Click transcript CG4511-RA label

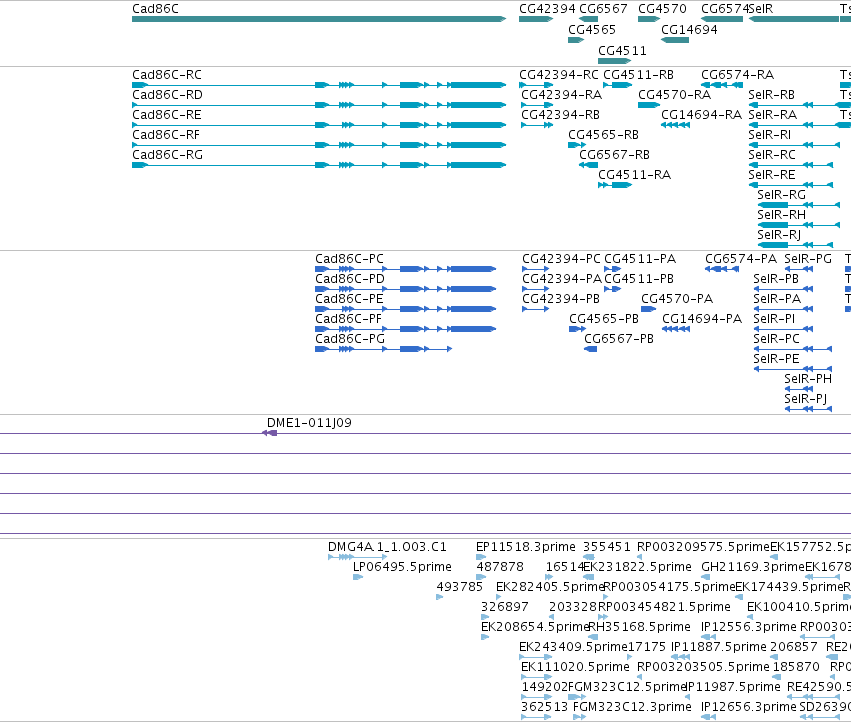click(x=634, y=175)
